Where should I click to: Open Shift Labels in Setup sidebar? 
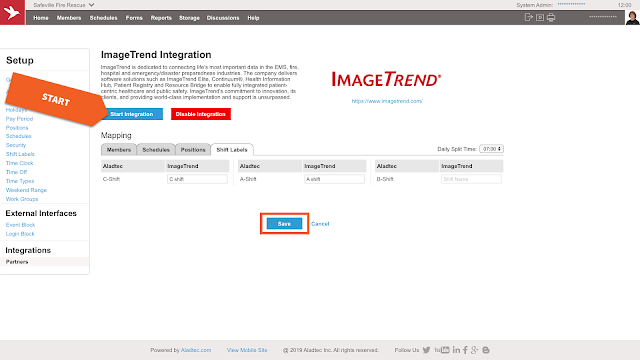tap(20, 154)
